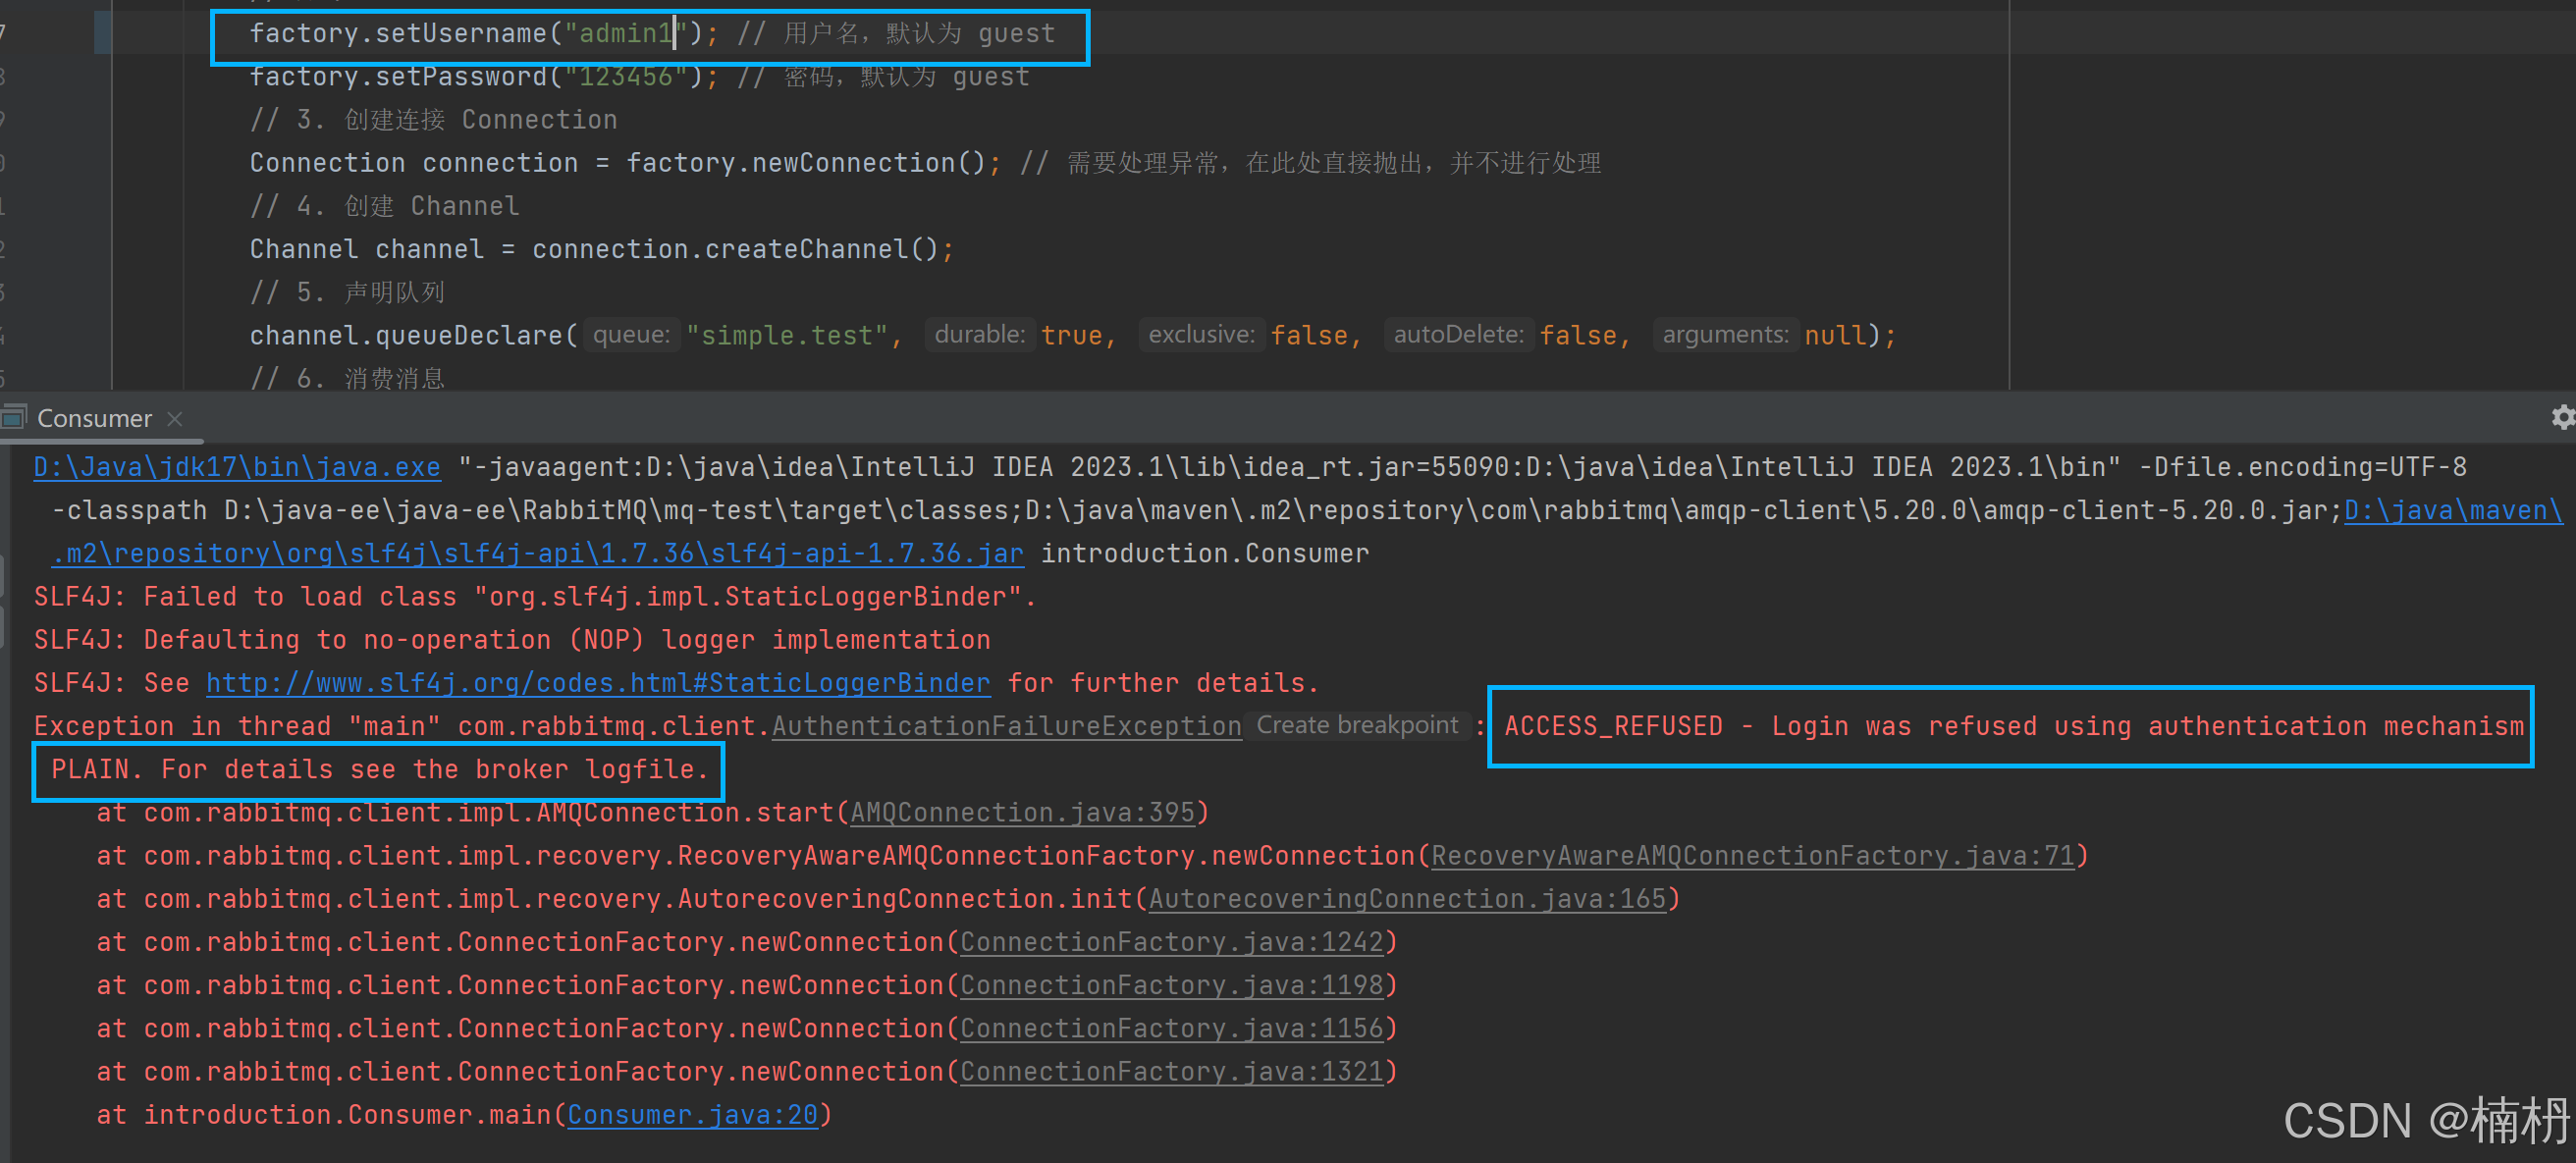Select the Consumer run tab
This screenshot has width=2576, height=1163.
[x=94, y=418]
